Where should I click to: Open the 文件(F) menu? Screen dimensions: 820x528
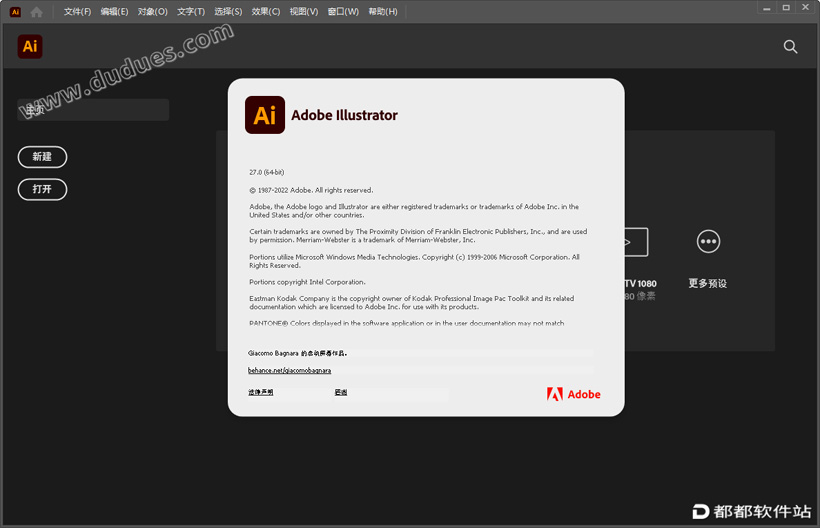tap(77, 12)
